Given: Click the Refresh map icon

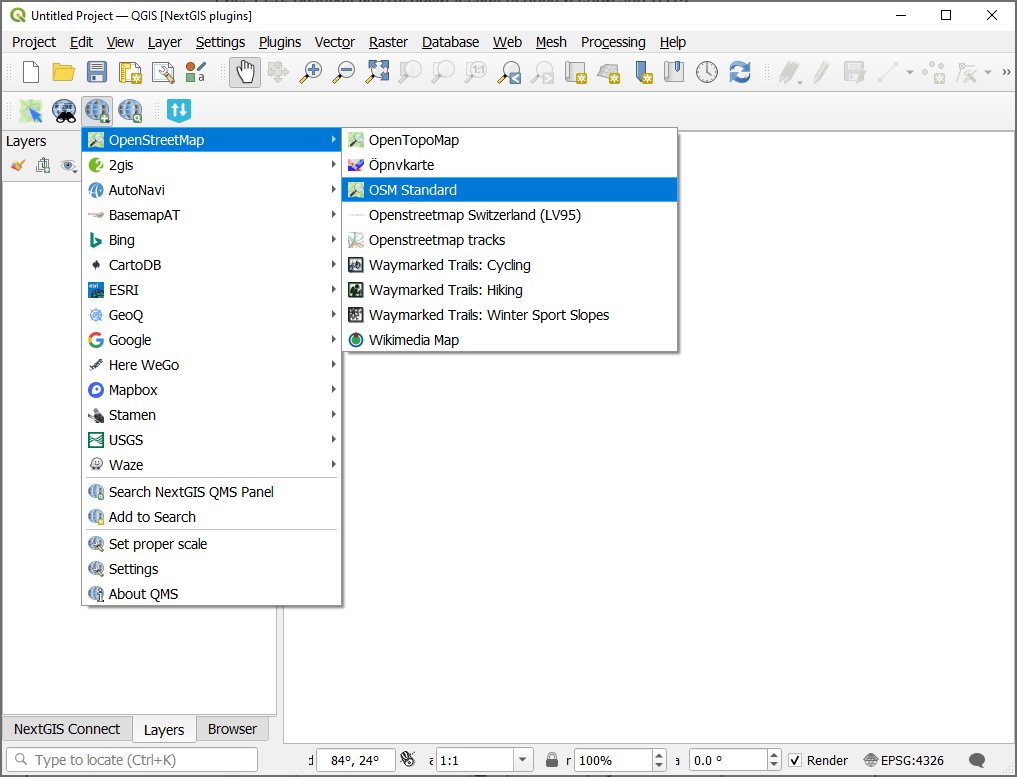Looking at the screenshot, I should pyautogui.click(x=740, y=72).
